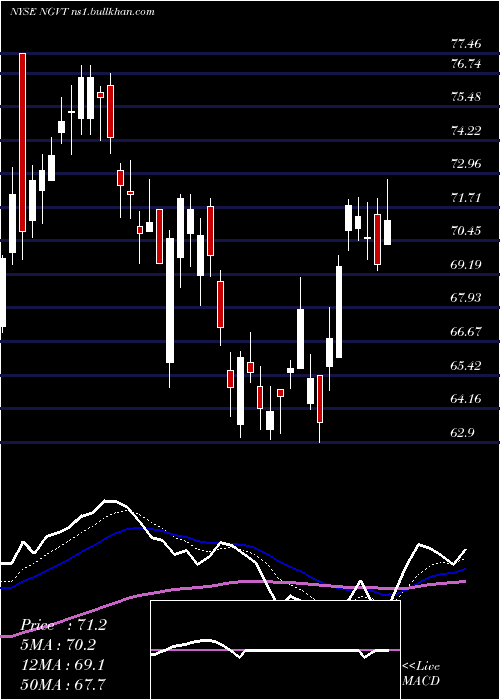Click the 12MA : 69.1 readout
The height and width of the screenshot is (700, 500).
coord(63,665)
